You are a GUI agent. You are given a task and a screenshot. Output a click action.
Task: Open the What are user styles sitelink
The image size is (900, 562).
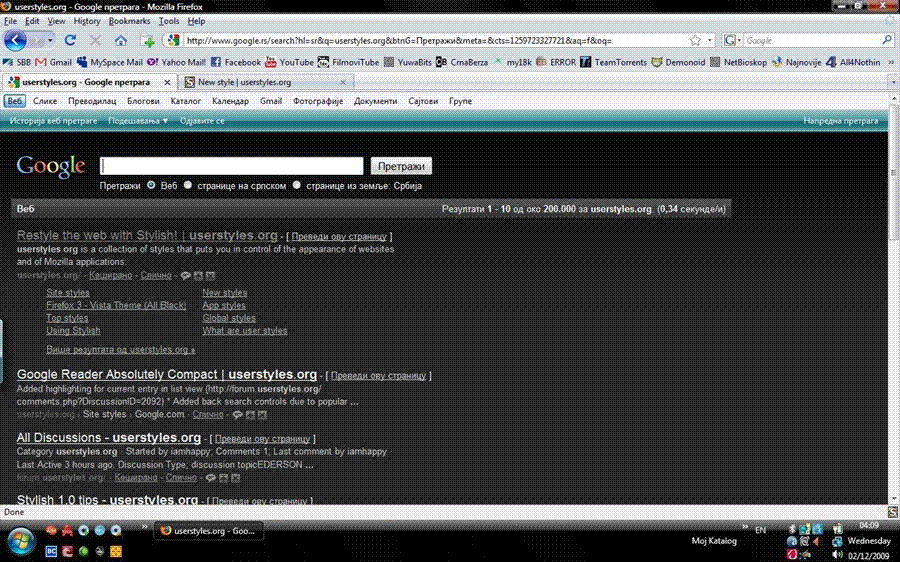coord(245,331)
